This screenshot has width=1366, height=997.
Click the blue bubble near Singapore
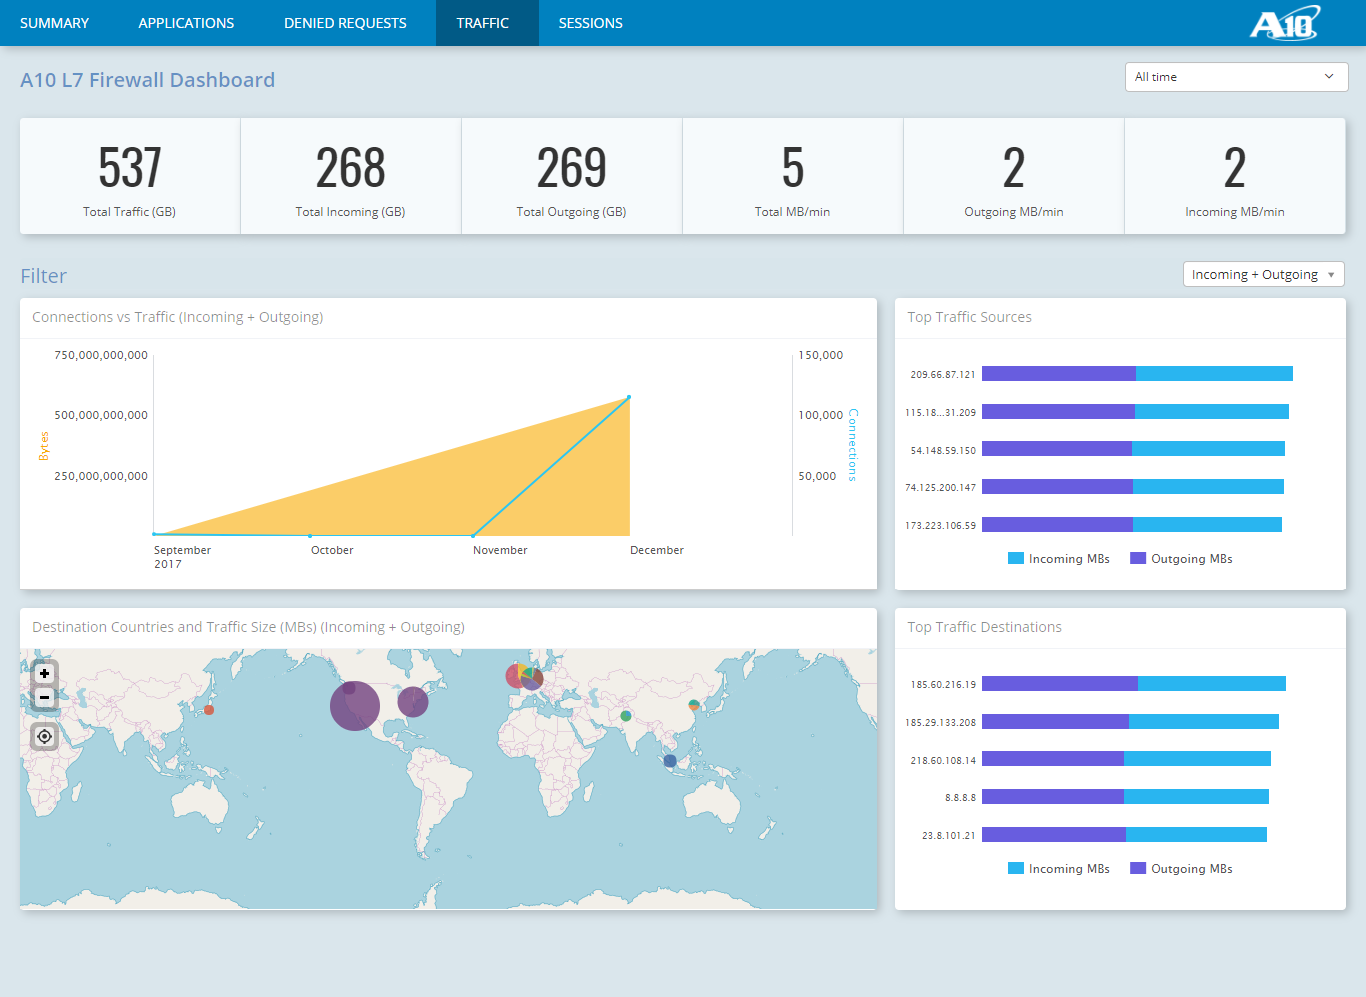pos(670,761)
